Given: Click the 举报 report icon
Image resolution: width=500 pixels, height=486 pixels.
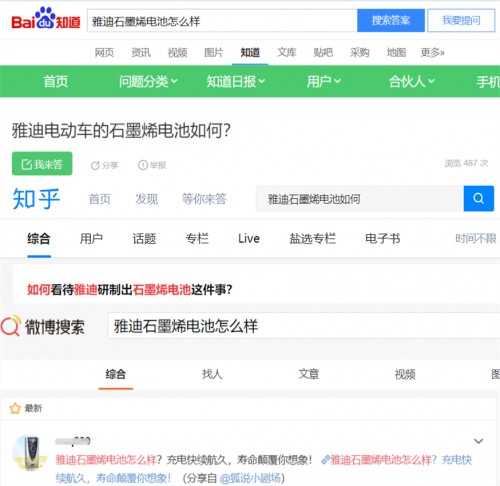Looking at the screenshot, I should point(143,165).
